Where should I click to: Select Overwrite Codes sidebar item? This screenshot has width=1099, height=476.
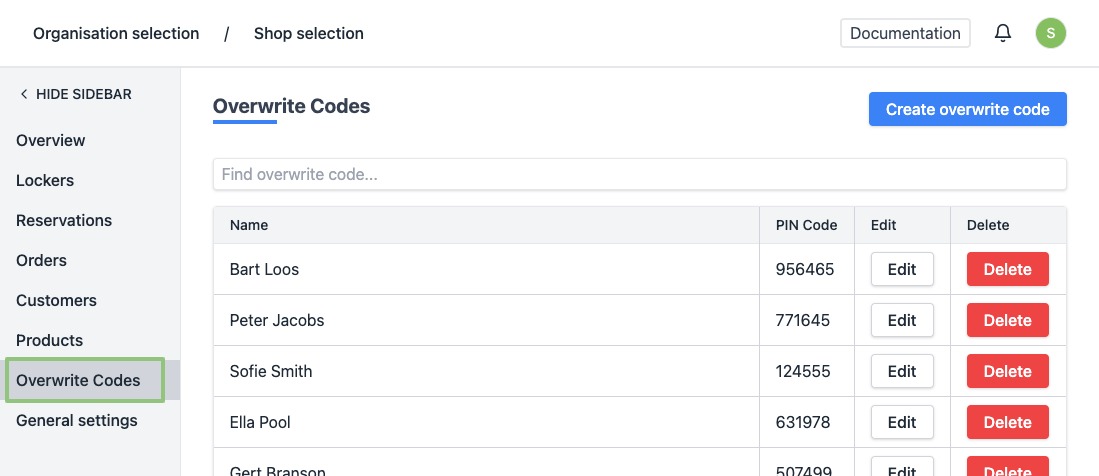click(x=78, y=380)
